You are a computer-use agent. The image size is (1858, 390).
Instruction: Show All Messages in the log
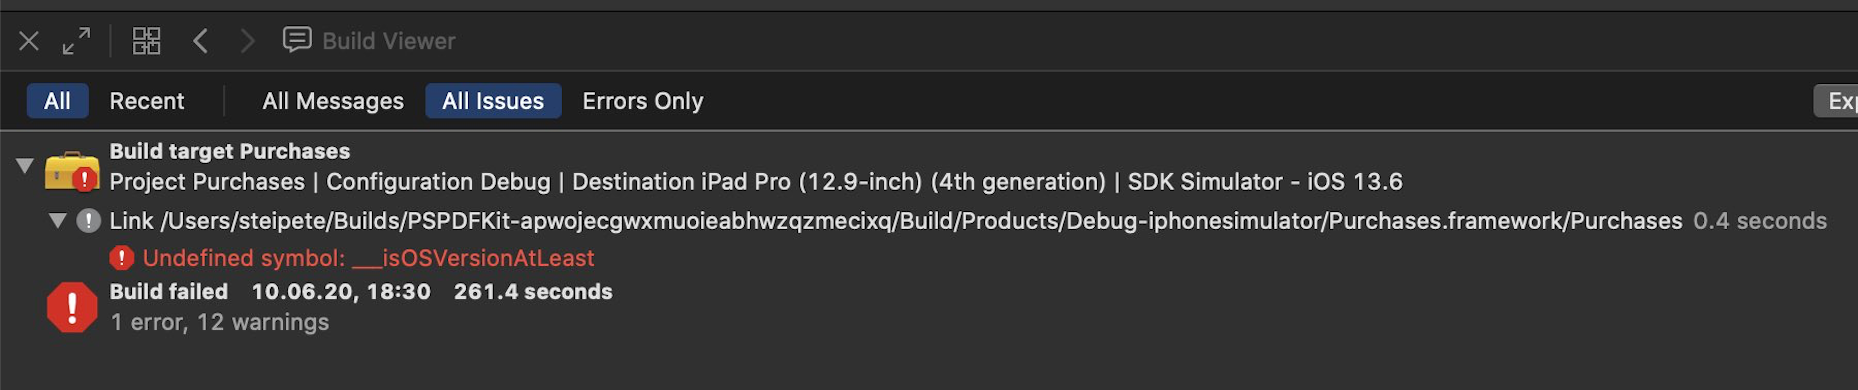(x=333, y=101)
